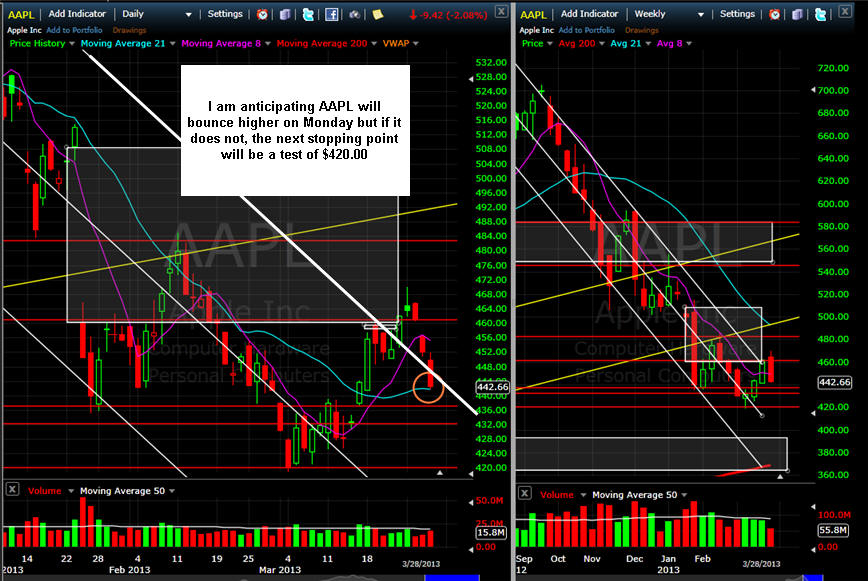The height and width of the screenshot is (581, 868).
Task: Open the alarm clock alert icon in Weekly chart
Action: (774, 14)
